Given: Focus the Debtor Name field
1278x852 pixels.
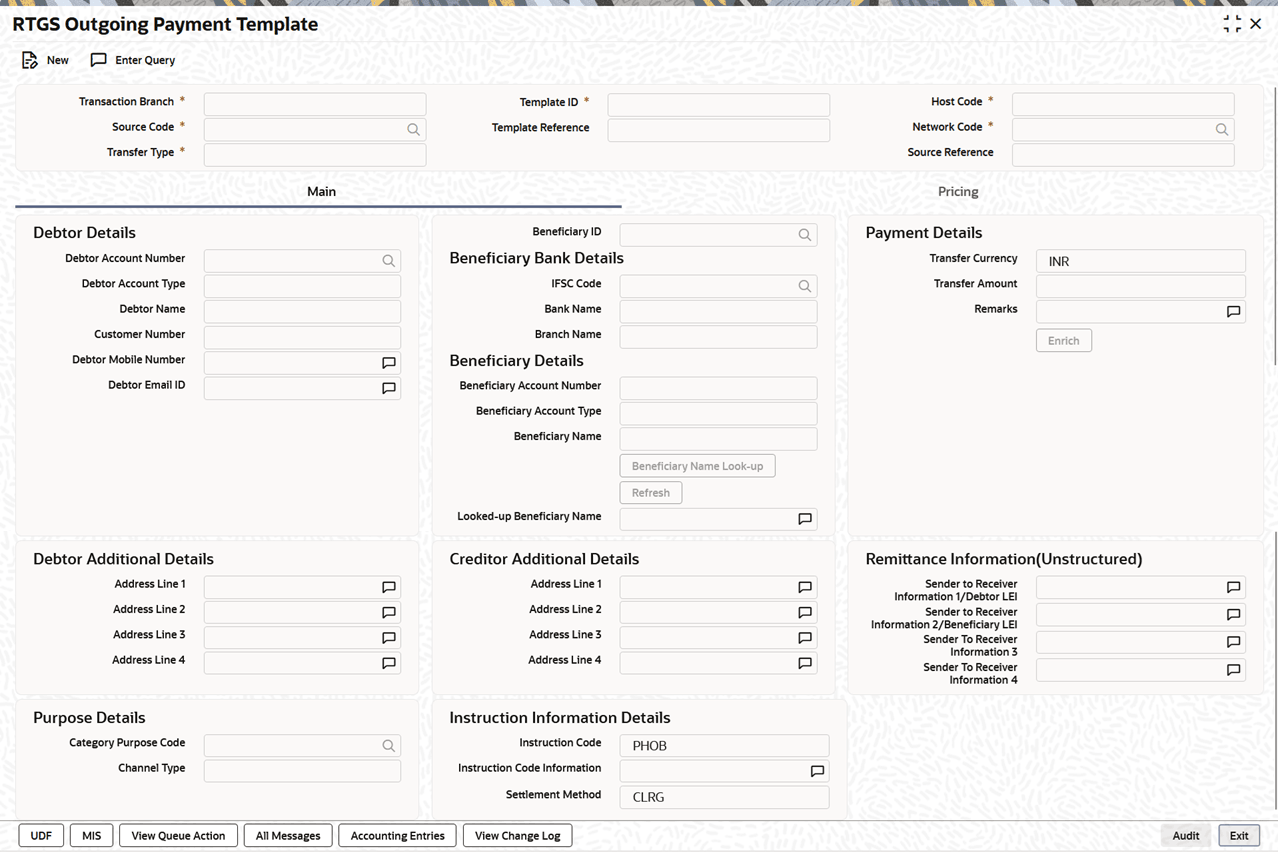Looking at the screenshot, I should [x=302, y=311].
